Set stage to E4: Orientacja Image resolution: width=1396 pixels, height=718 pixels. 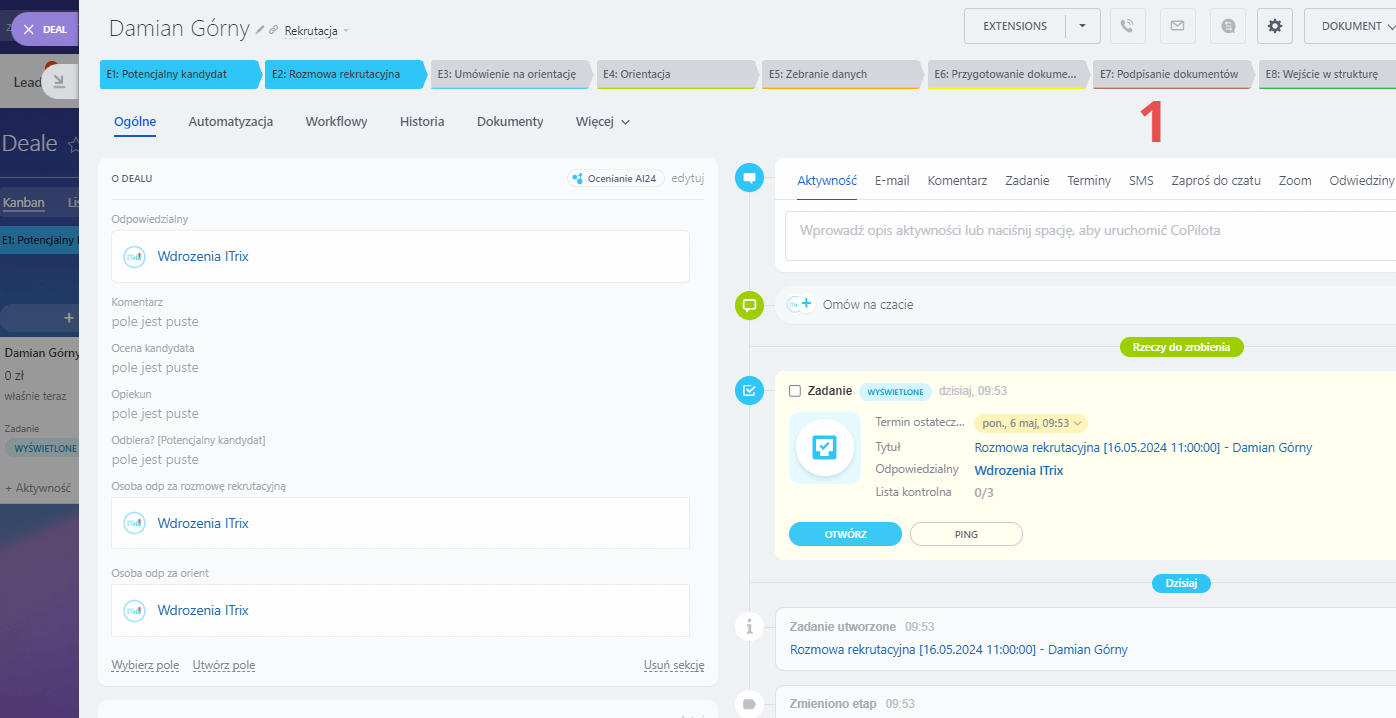pos(675,74)
